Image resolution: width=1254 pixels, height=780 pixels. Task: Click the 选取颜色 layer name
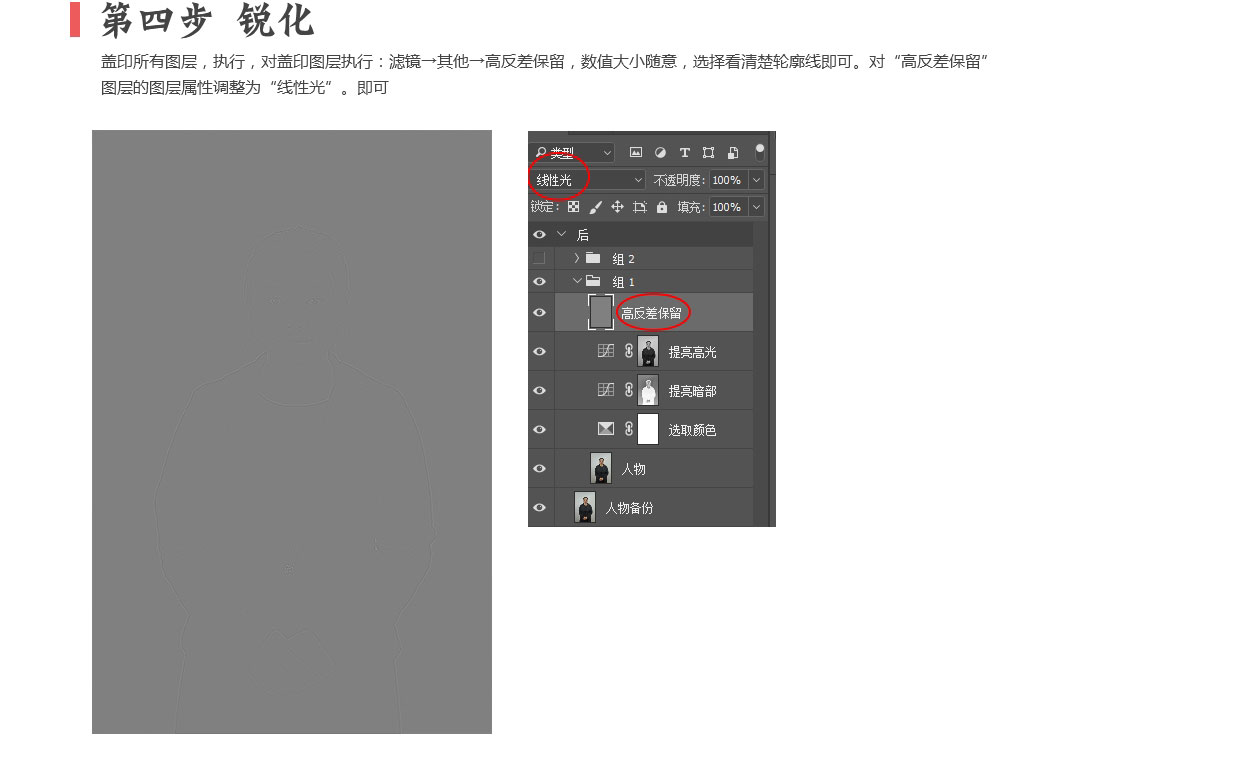pyautogui.click(x=693, y=431)
